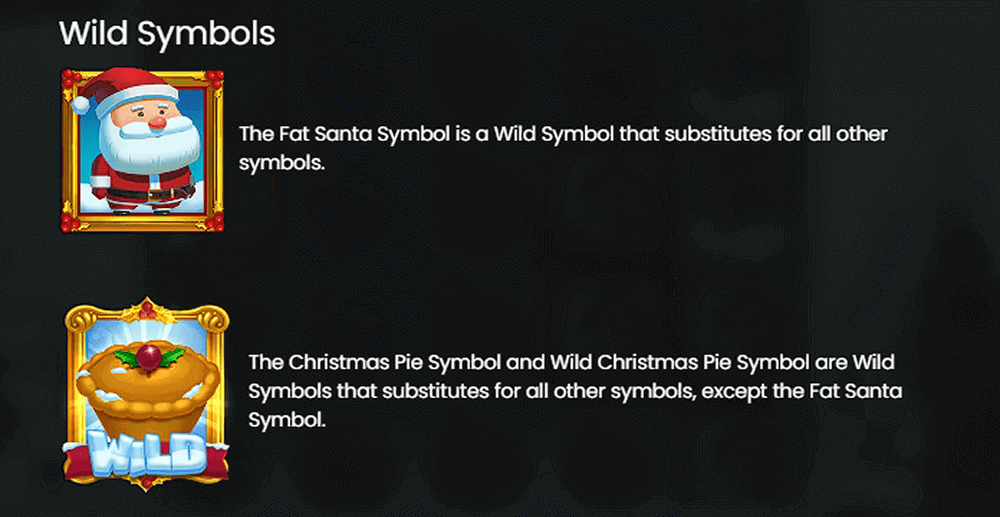Click the 'except the Fat Santa' phrase
This screenshot has height=517, width=1000.
point(801,391)
